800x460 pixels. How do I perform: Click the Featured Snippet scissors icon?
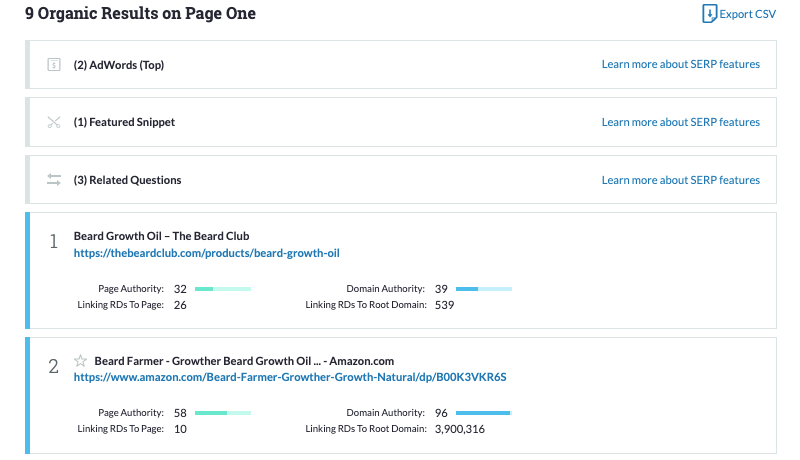pos(54,123)
